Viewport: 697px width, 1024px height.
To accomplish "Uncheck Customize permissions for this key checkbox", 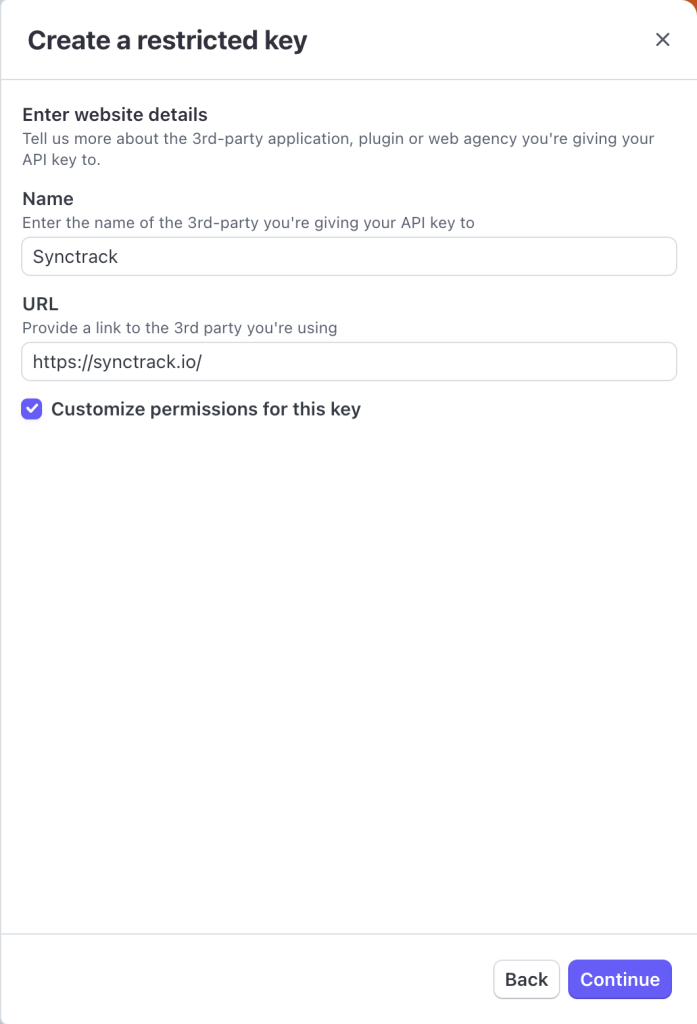I will 31,409.
